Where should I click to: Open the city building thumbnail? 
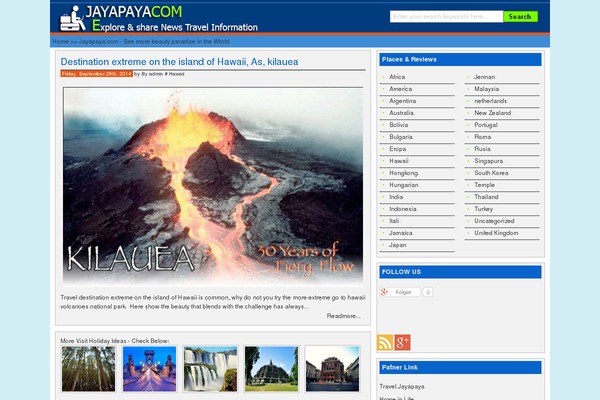pos(332,369)
